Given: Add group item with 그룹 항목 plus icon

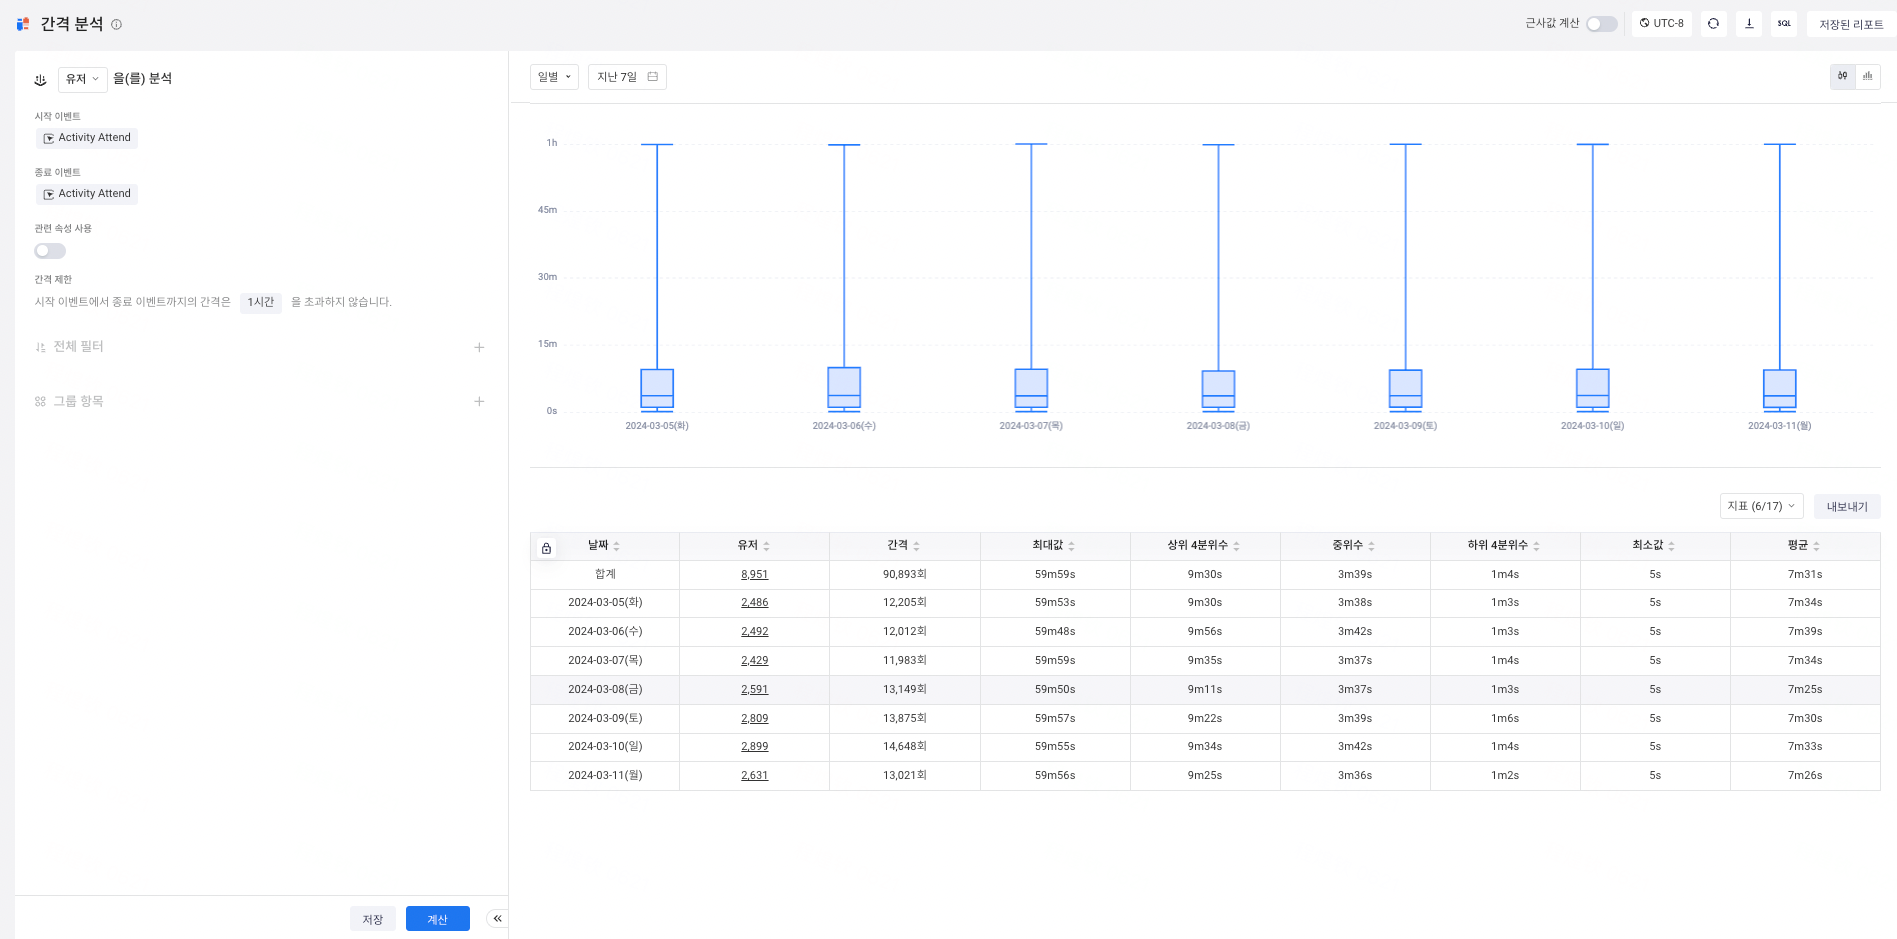Looking at the screenshot, I should (479, 401).
